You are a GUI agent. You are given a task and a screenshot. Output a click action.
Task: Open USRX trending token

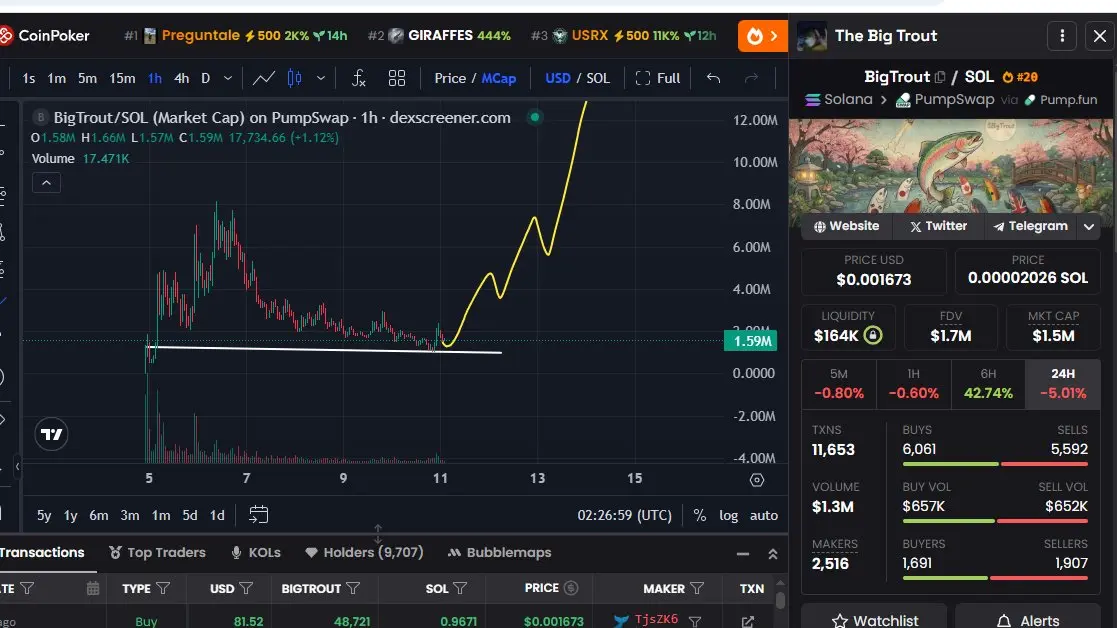click(x=623, y=36)
